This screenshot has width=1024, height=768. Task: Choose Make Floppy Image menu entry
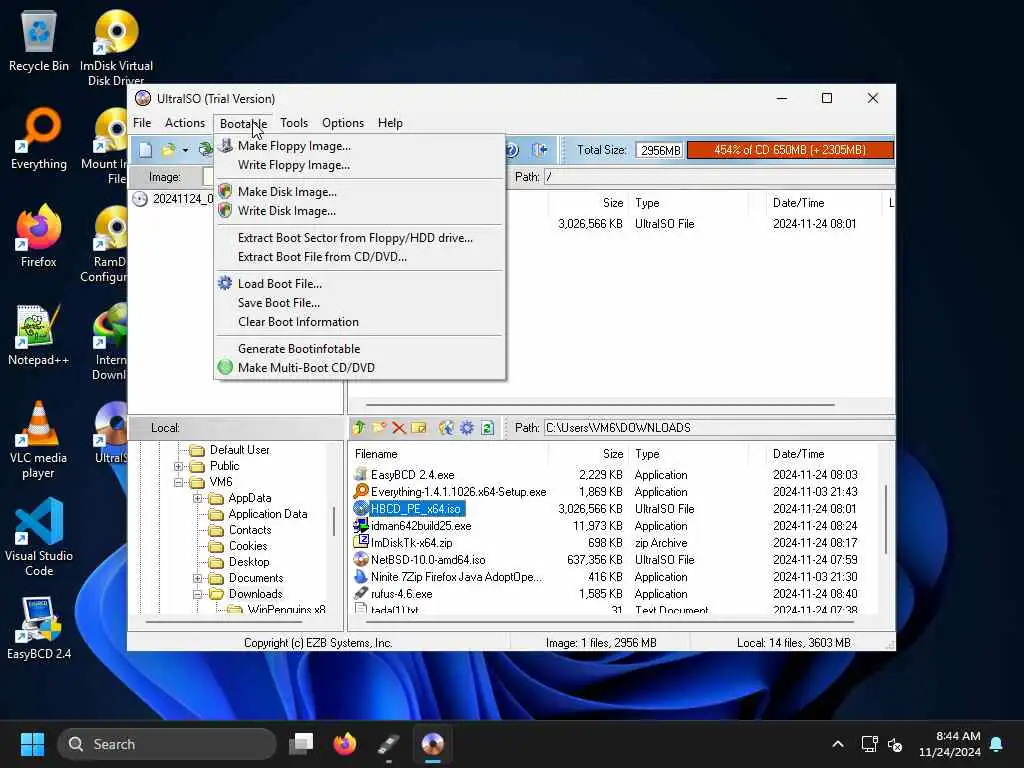pos(360,146)
